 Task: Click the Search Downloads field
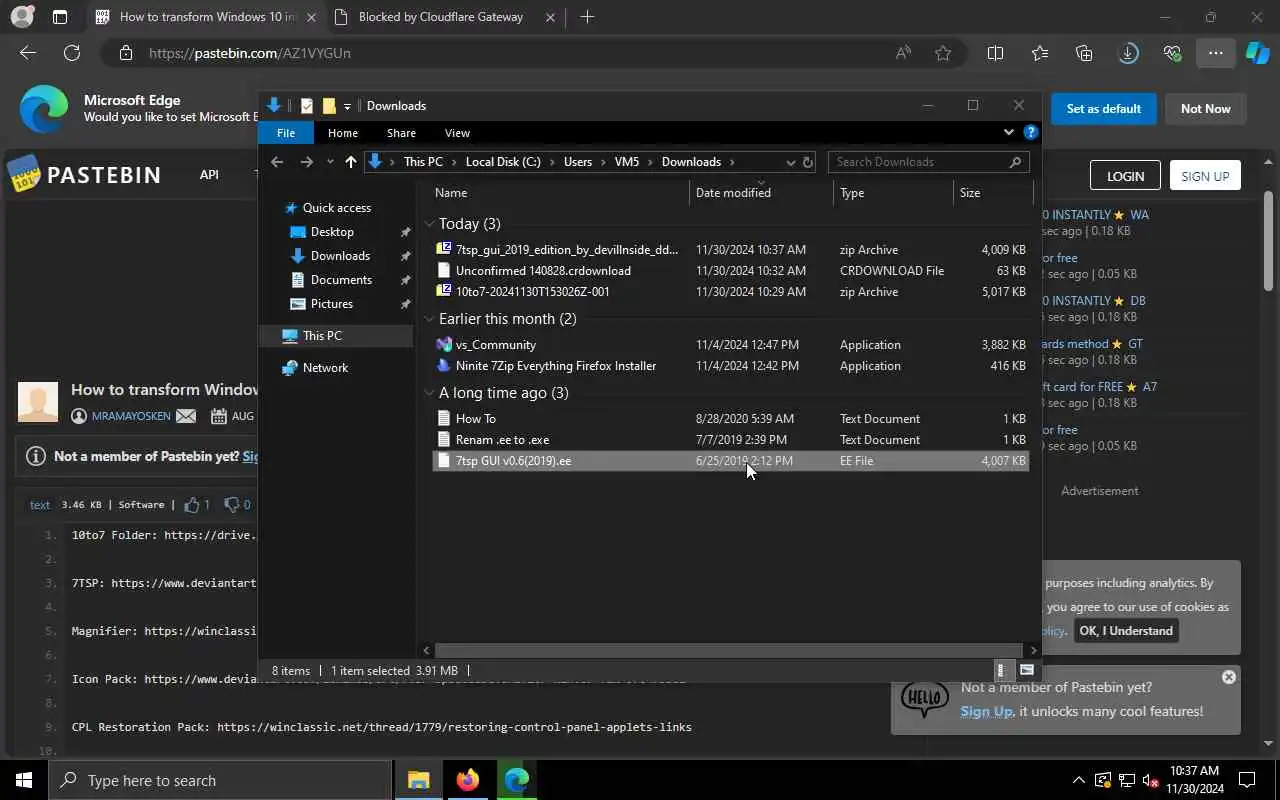928,162
